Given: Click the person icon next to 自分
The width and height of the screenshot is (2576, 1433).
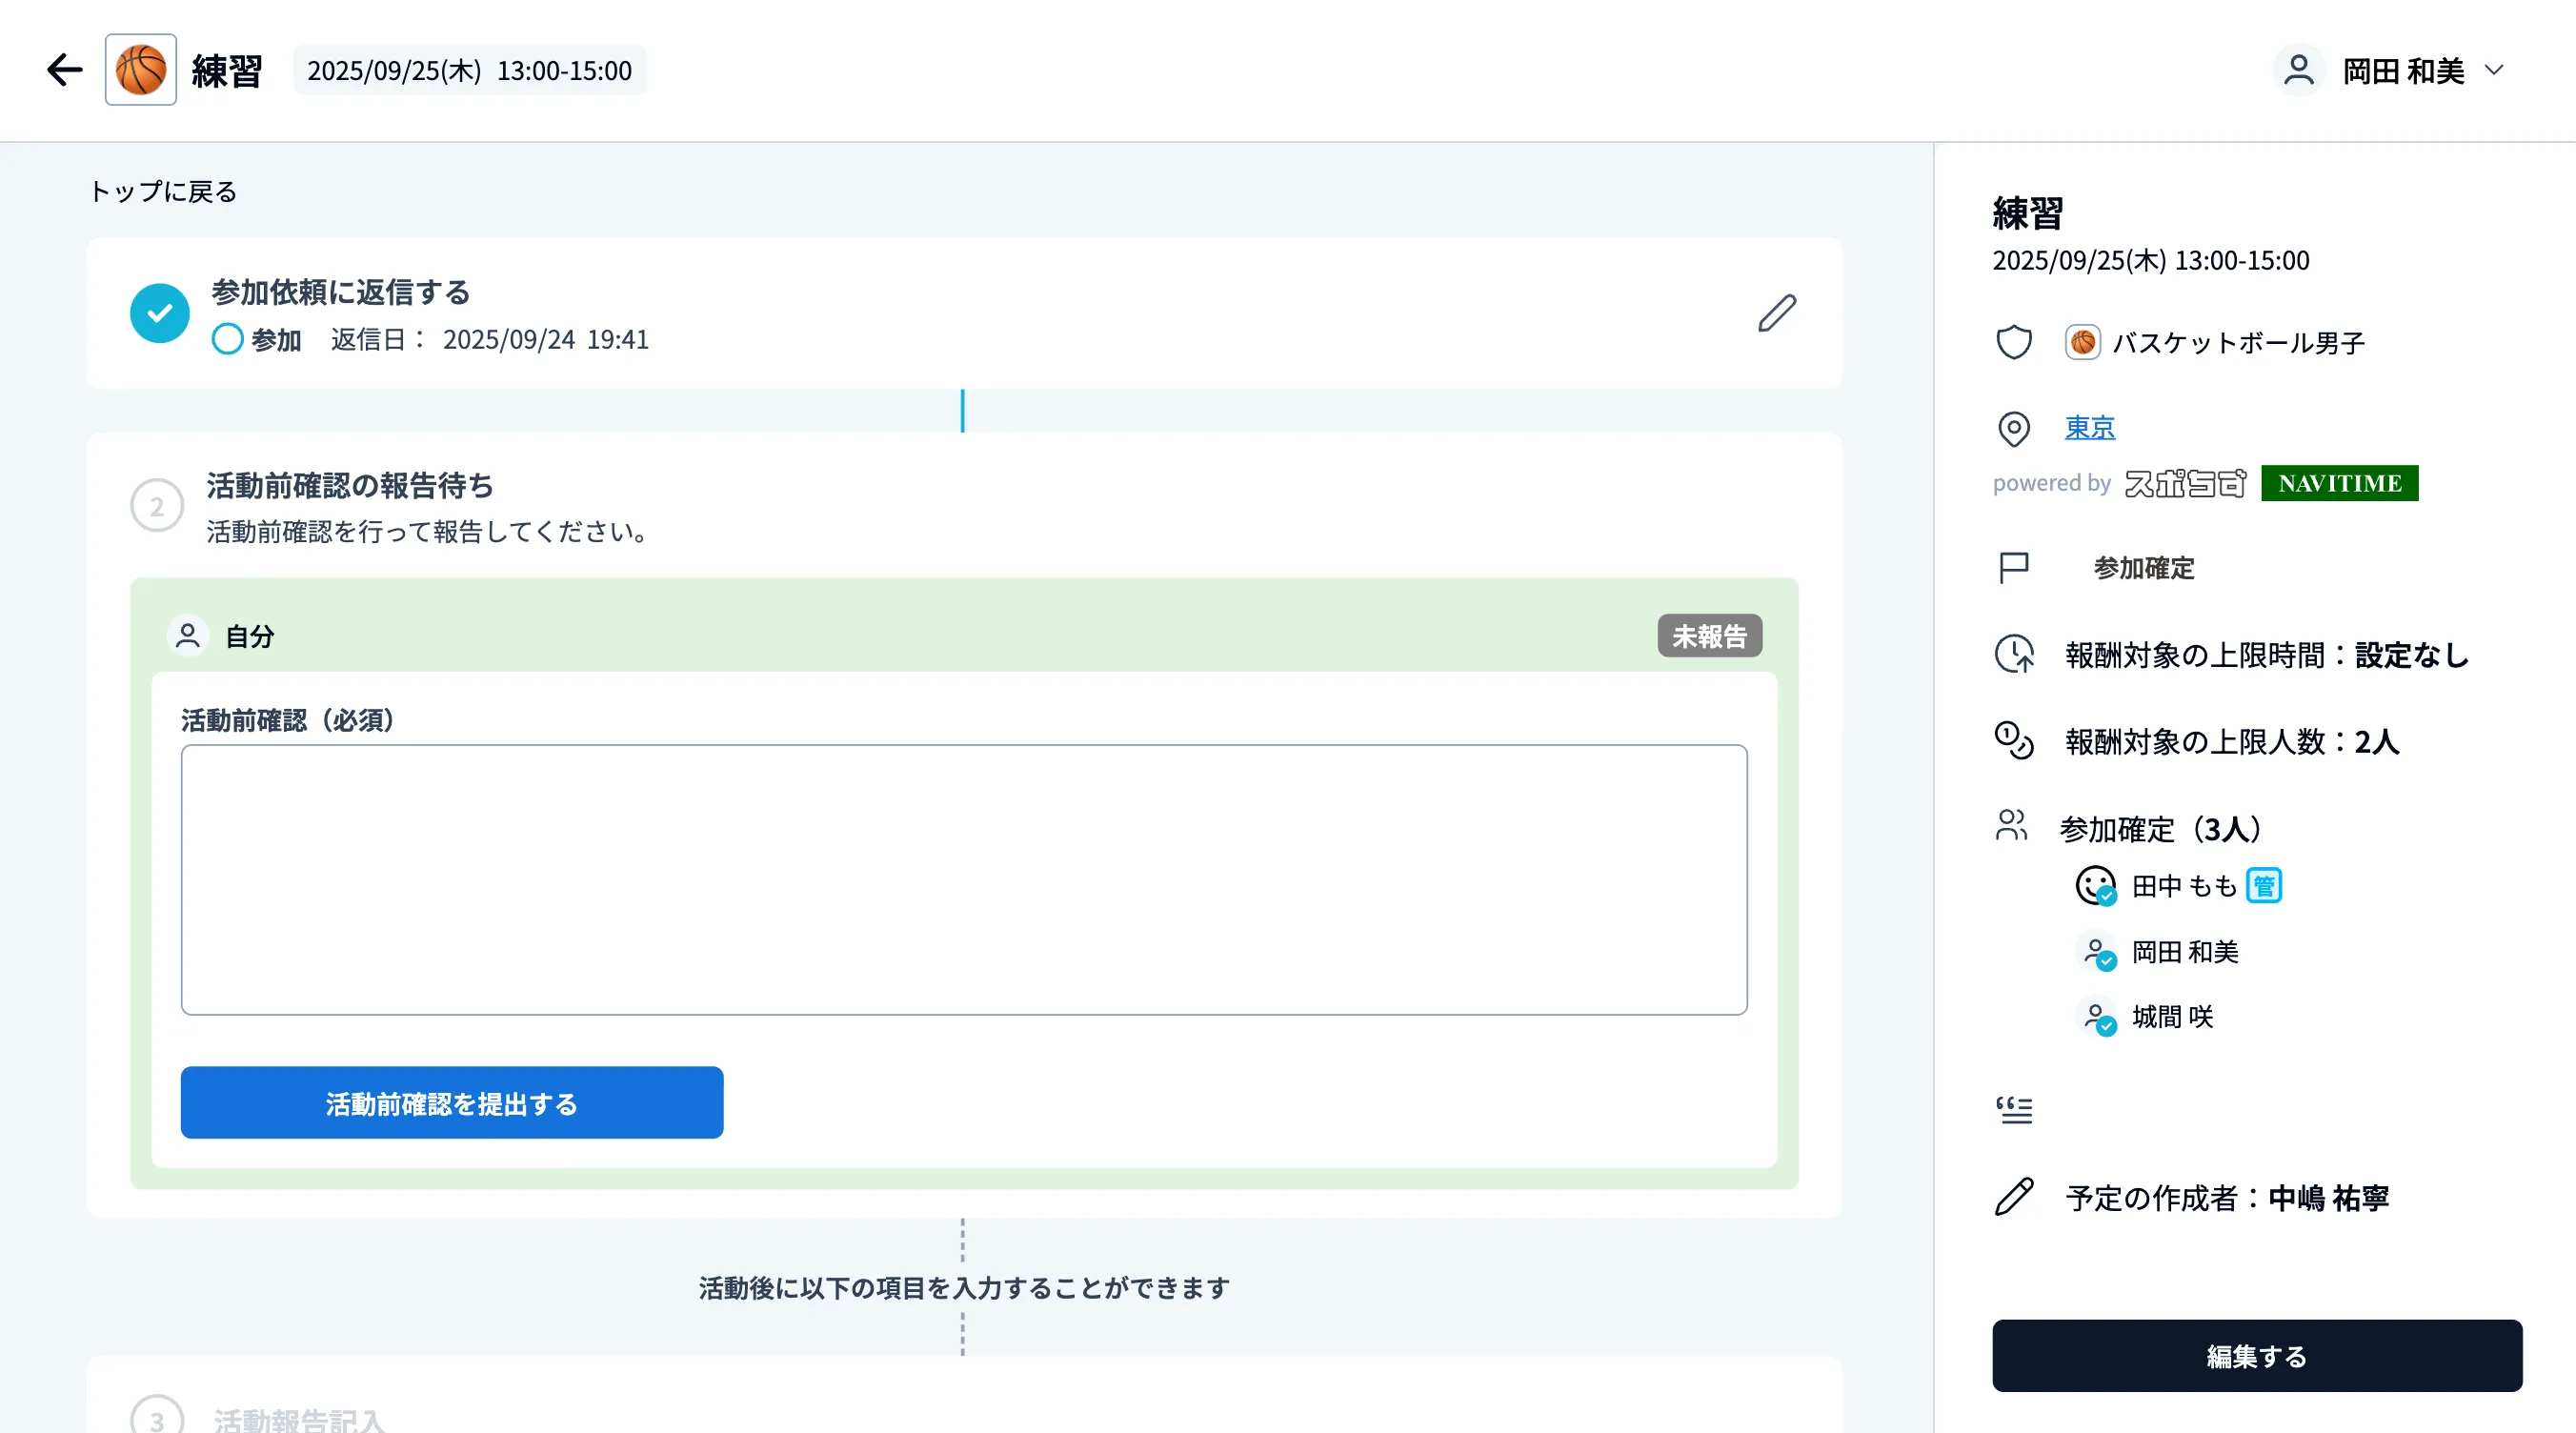Looking at the screenshot, I should [x=186, y=634].
